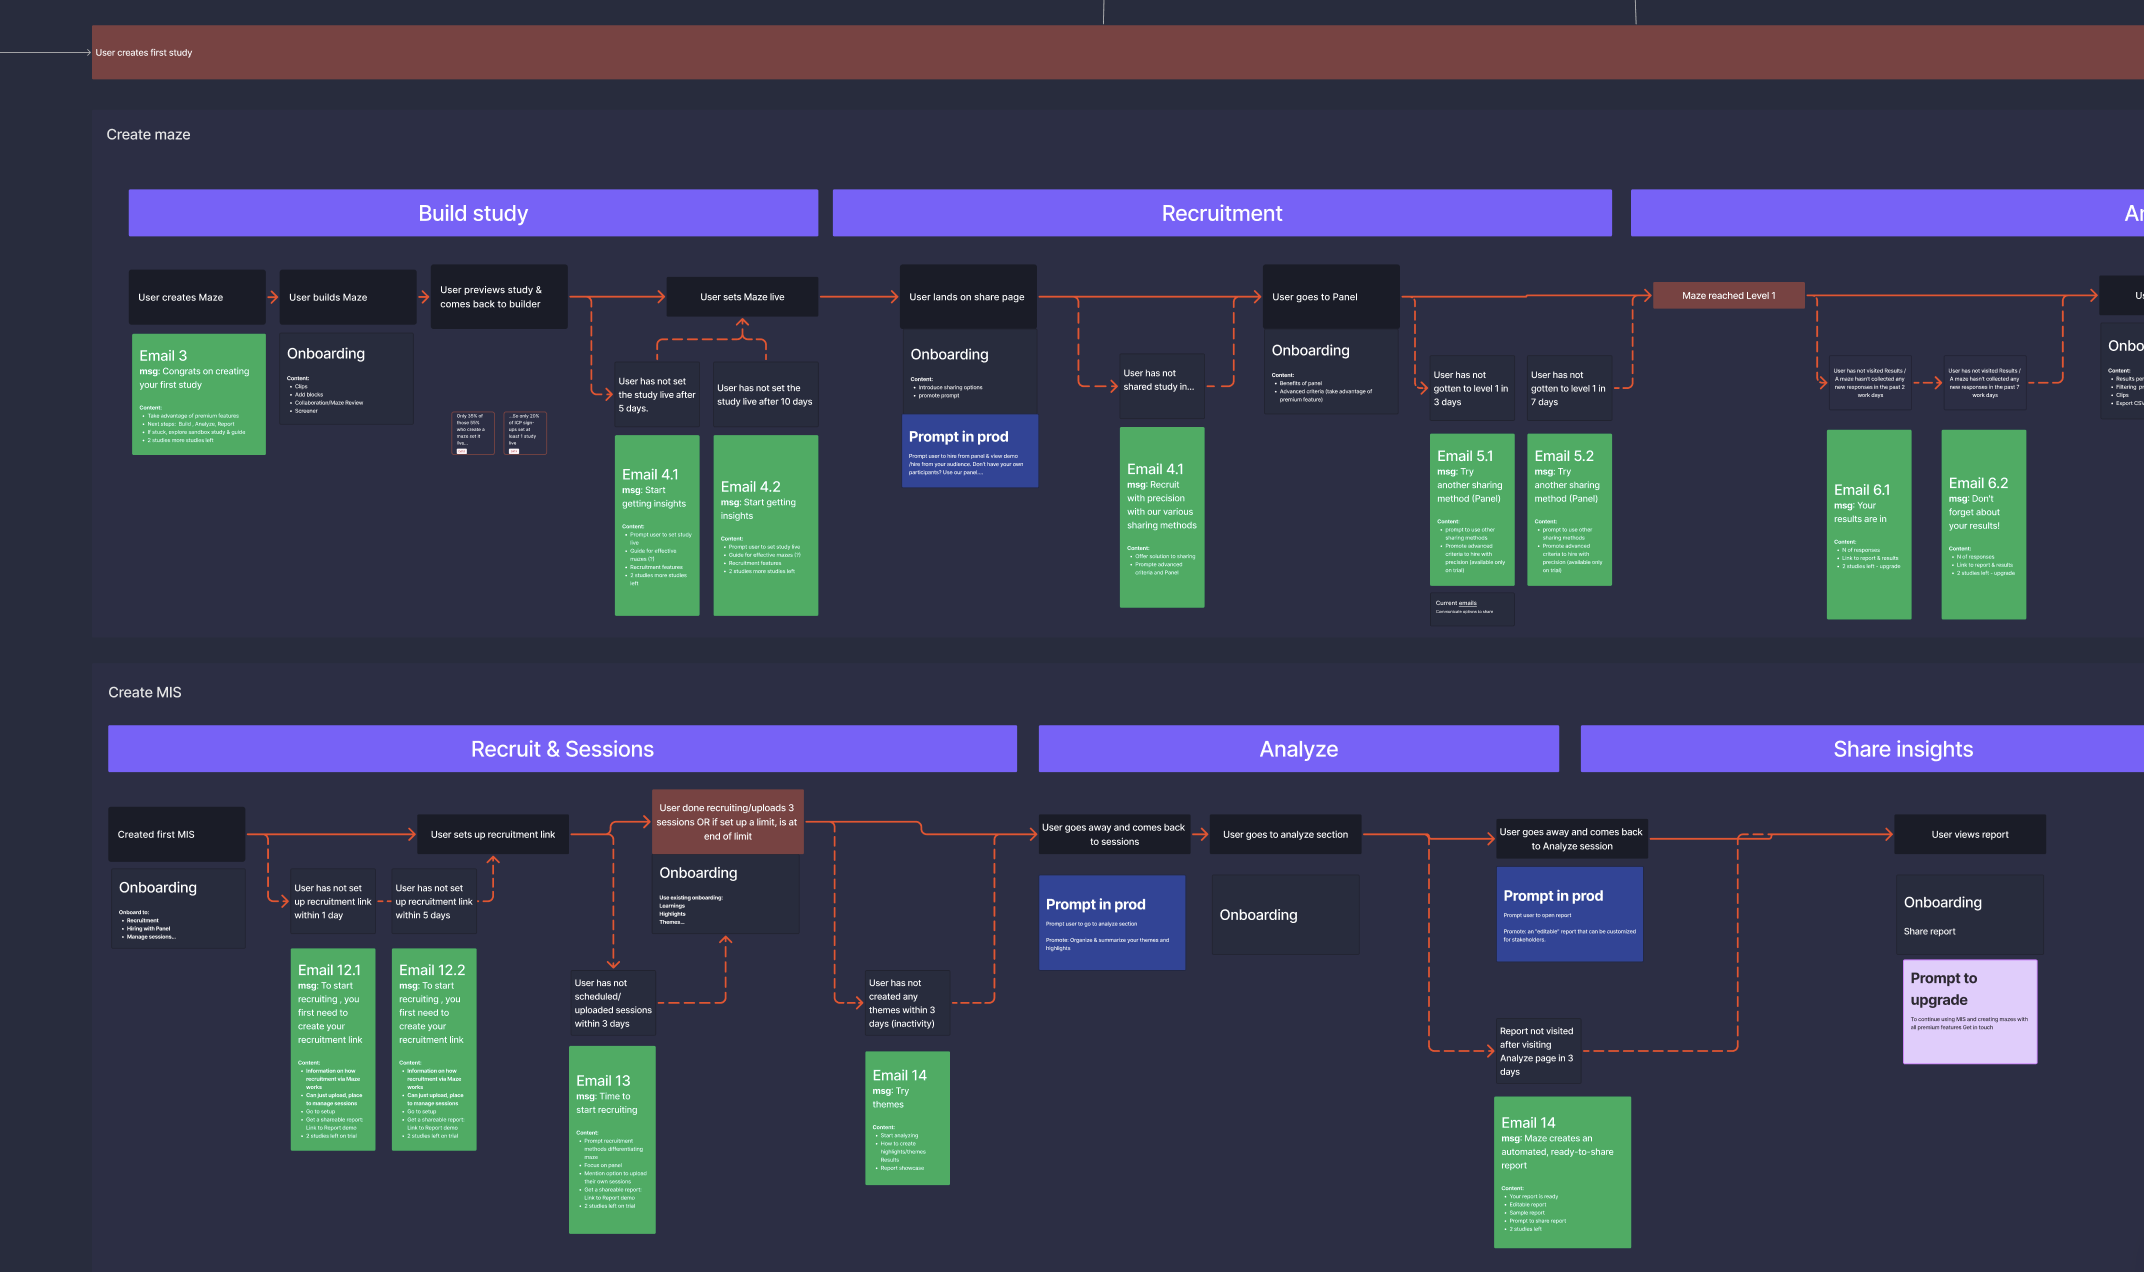
Task: Select 'Prompt in prod' card about hiring from panel
Action: tap(970, 451)
